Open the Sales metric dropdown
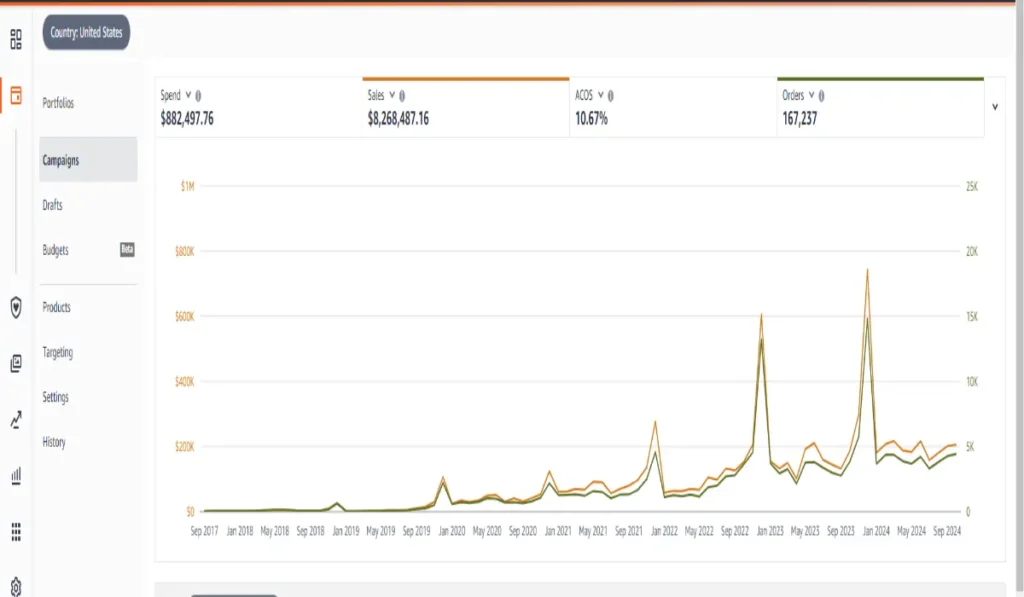 click(x=392, y=96)
